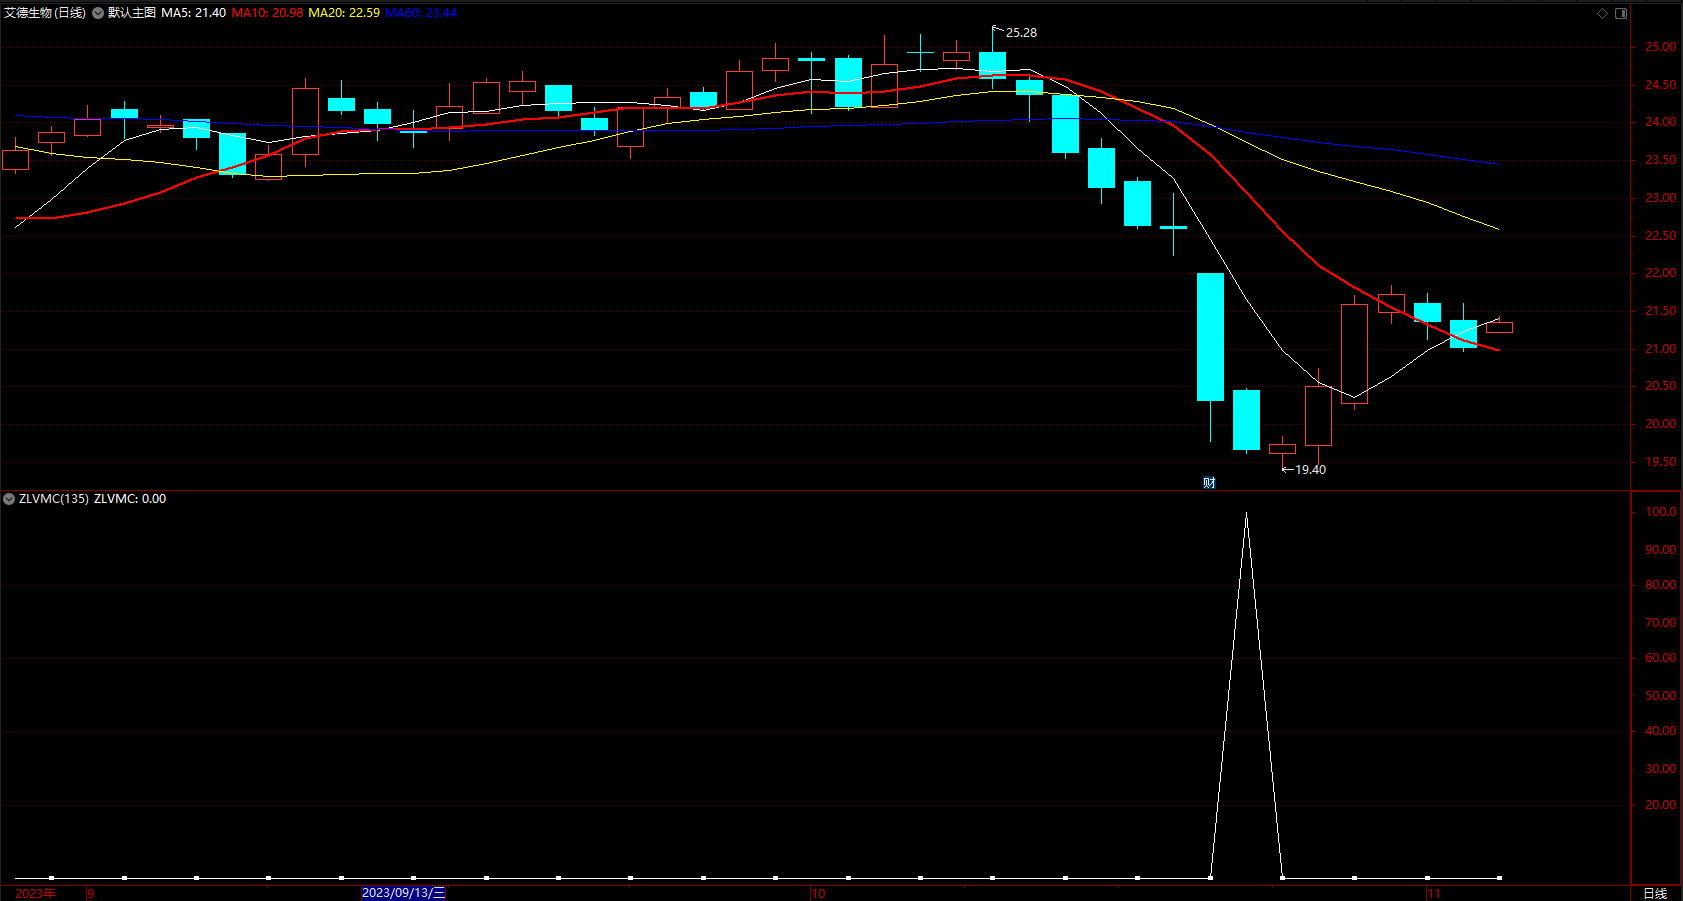Screen dimensions: 1683x901
Task: Click the stock name 艾德生物 (日线)
Action: (45, 13)
